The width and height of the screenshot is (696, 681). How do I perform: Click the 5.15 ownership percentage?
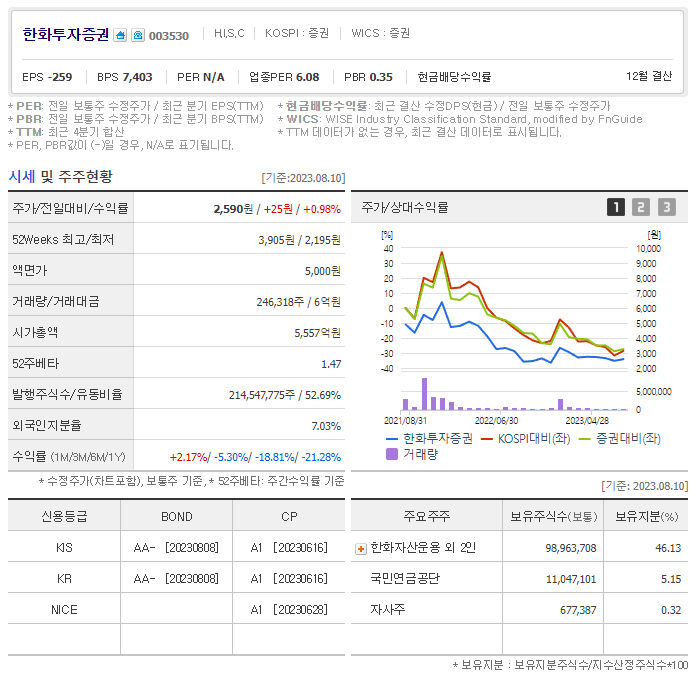(x=671, y=579)
